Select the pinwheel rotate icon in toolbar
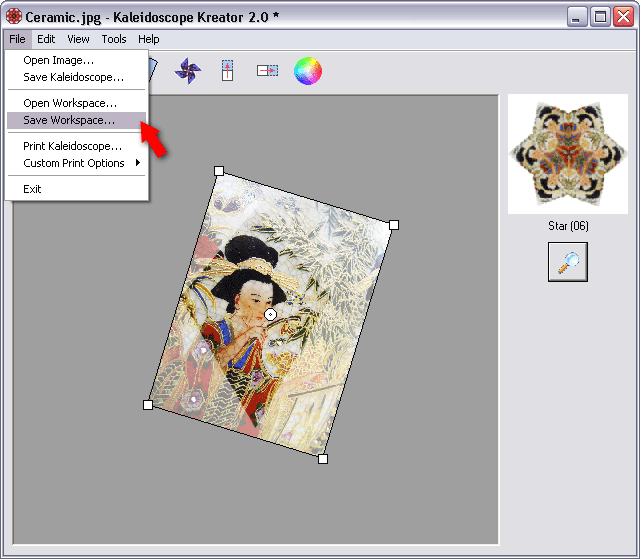 (188, 71)
